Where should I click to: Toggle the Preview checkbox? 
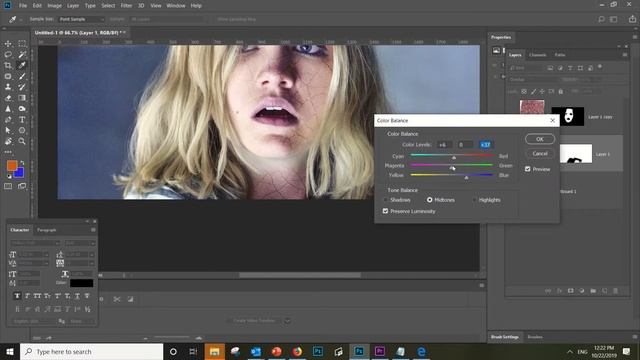[528, 169]
